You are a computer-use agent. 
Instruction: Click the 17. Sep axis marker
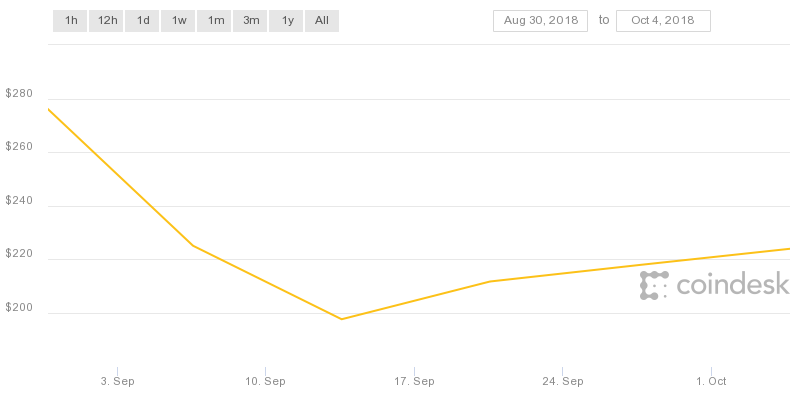tap(414, 381)
